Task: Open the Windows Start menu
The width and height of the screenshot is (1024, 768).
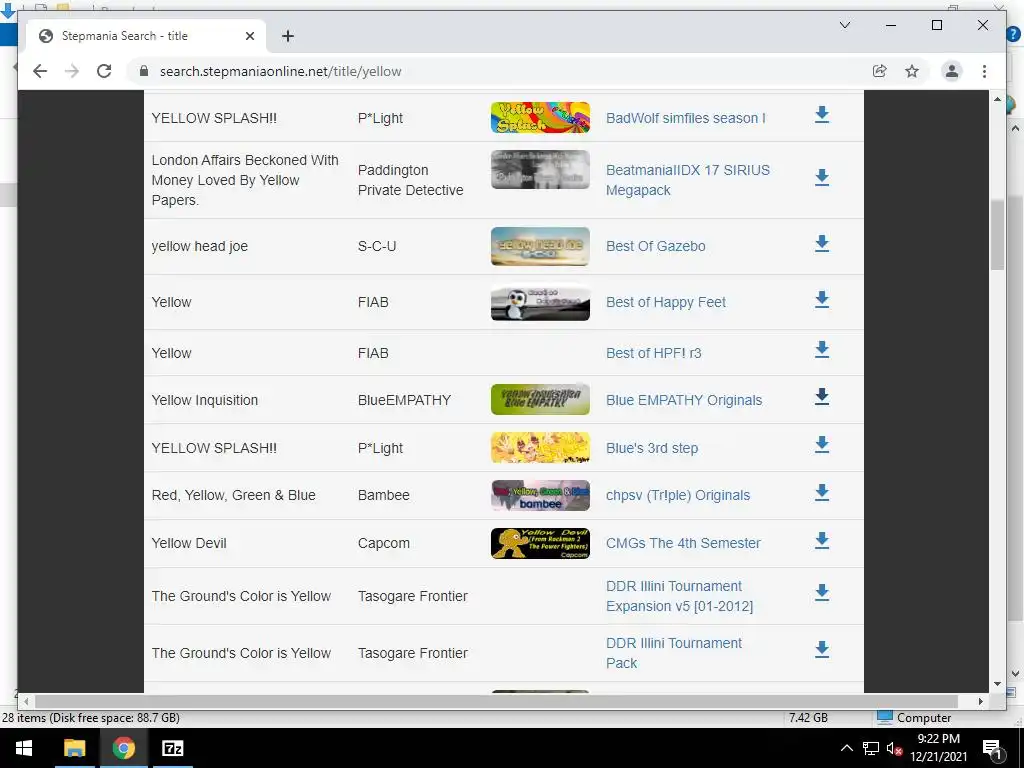Action: coord(24,748)
